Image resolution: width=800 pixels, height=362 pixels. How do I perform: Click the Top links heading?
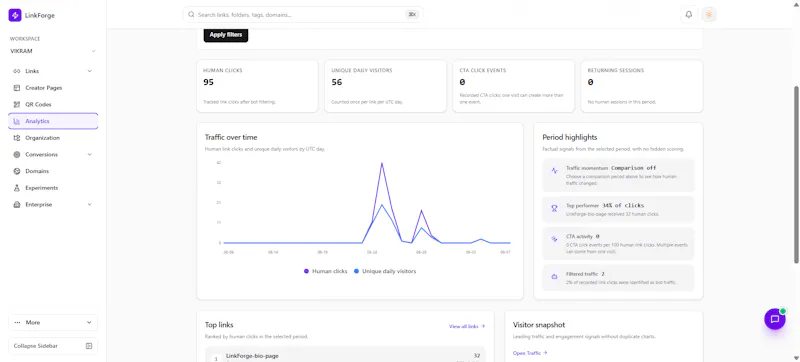click(x=219, y=325)
